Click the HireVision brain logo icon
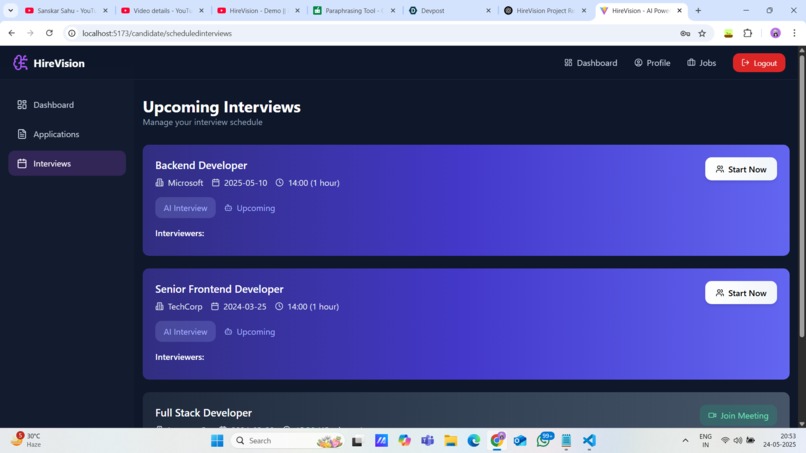Image resolution: width=806 pixels, height=453 pixels. (x=20, y=63)
